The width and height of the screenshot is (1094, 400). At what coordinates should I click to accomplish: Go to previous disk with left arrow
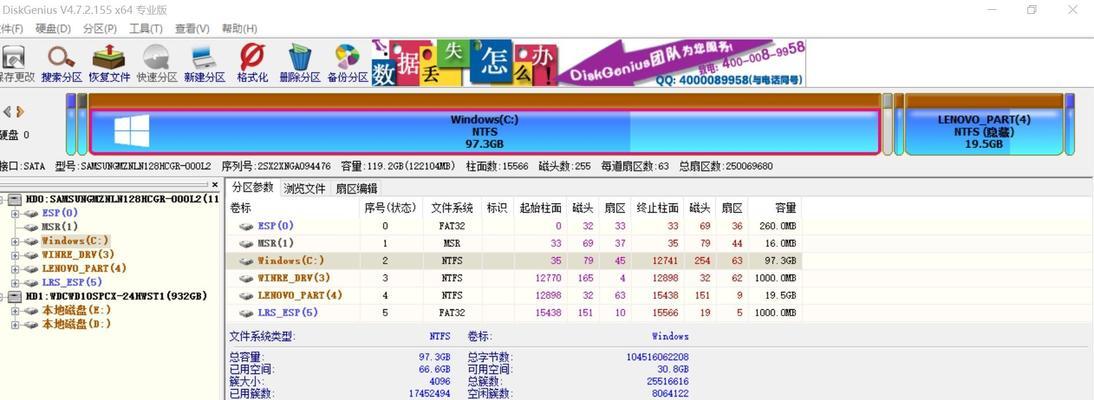[x=8, y=112]
